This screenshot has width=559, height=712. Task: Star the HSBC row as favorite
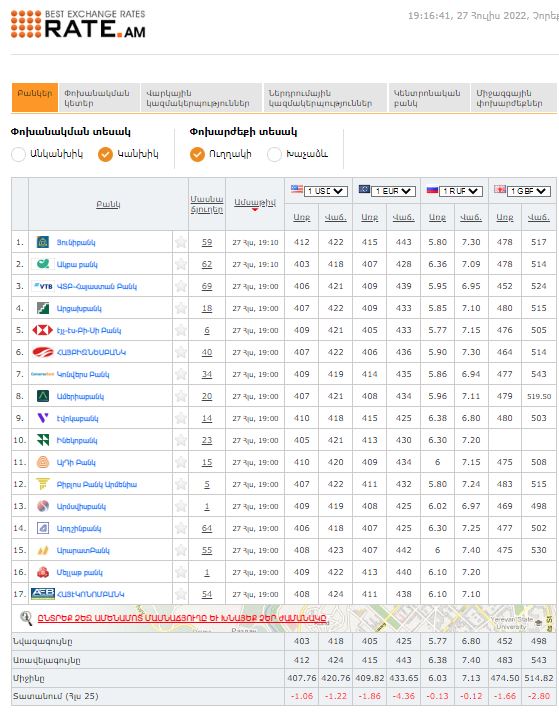click(181, 330)
